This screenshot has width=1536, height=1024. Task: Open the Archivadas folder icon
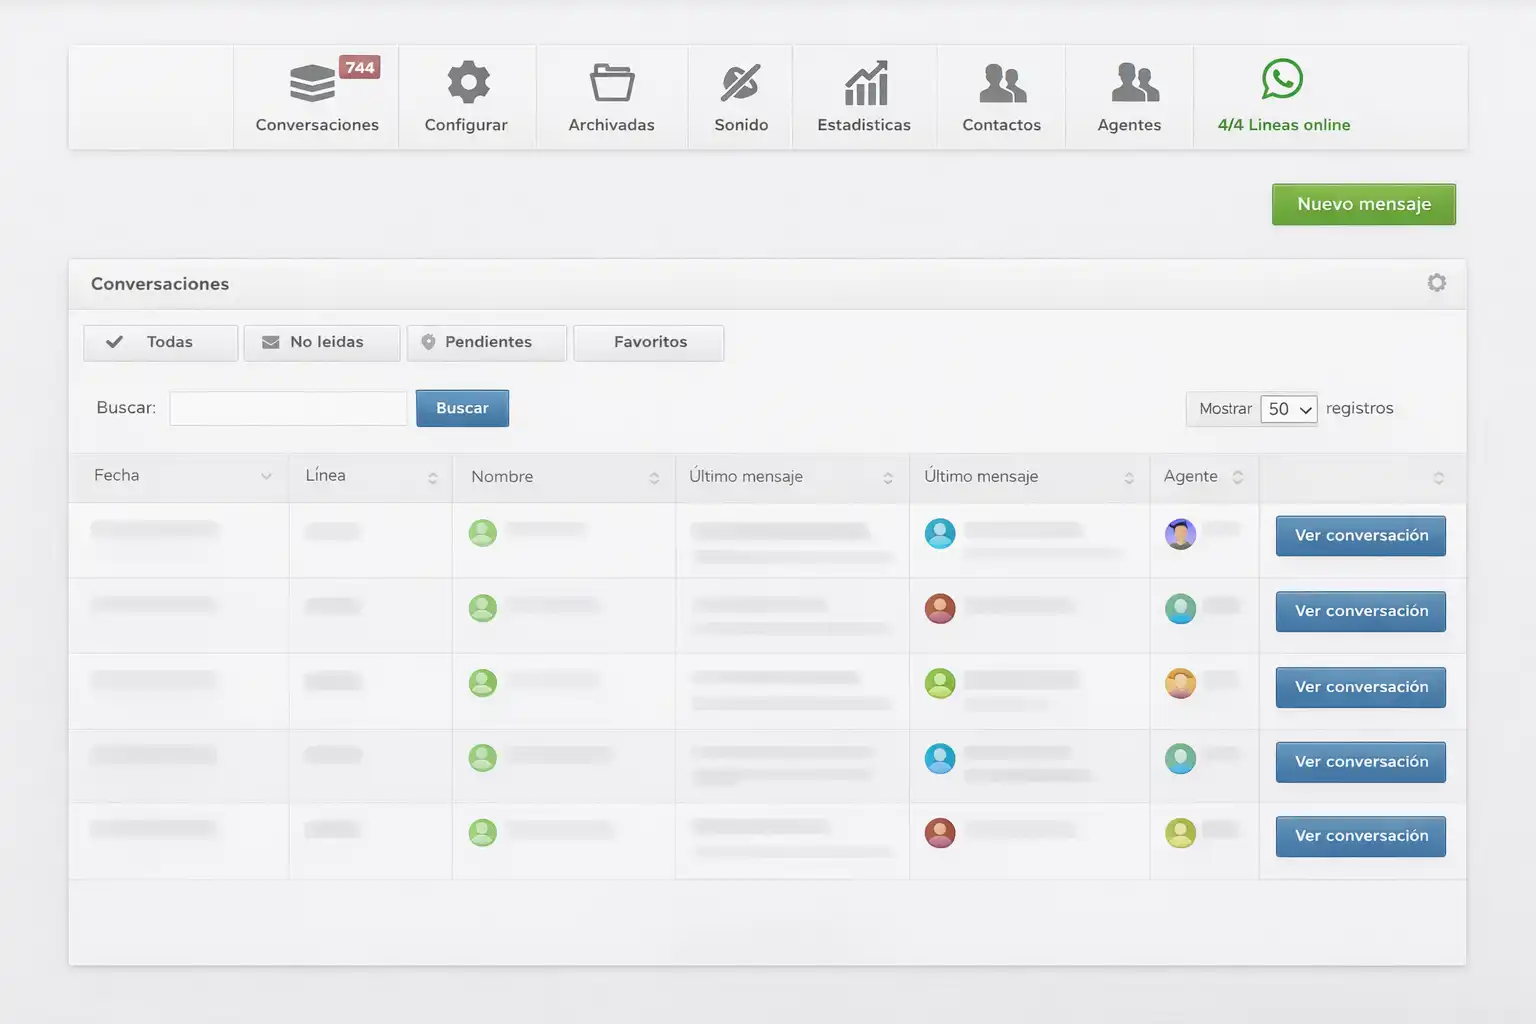[x=612, y=83]
